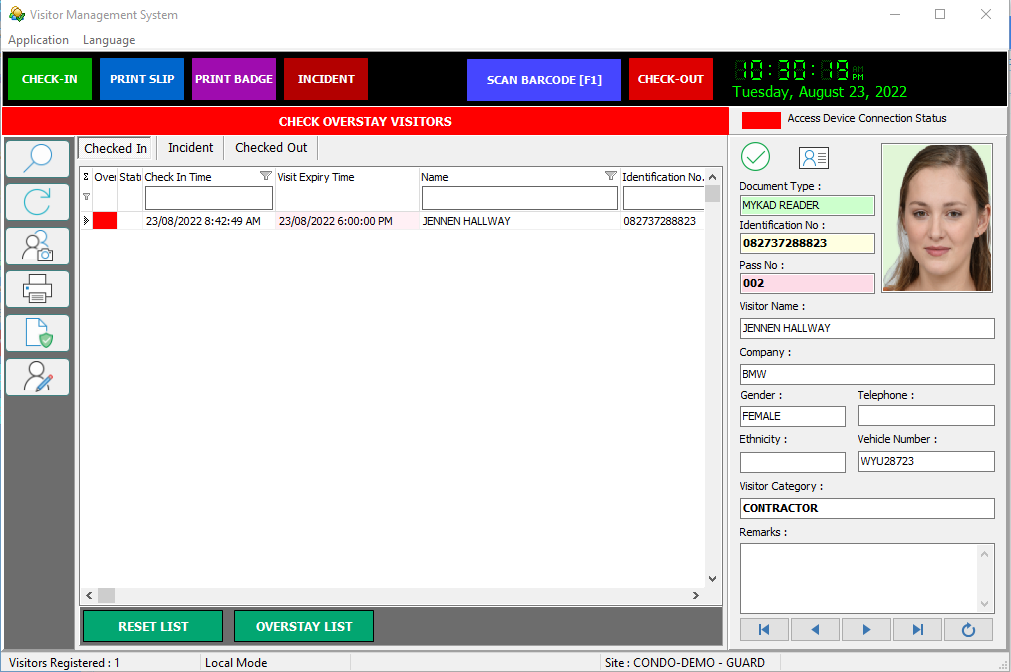1011x672 pixels.
Task: Open the Name column filter dropdown
Action: [x=610, y=177]
